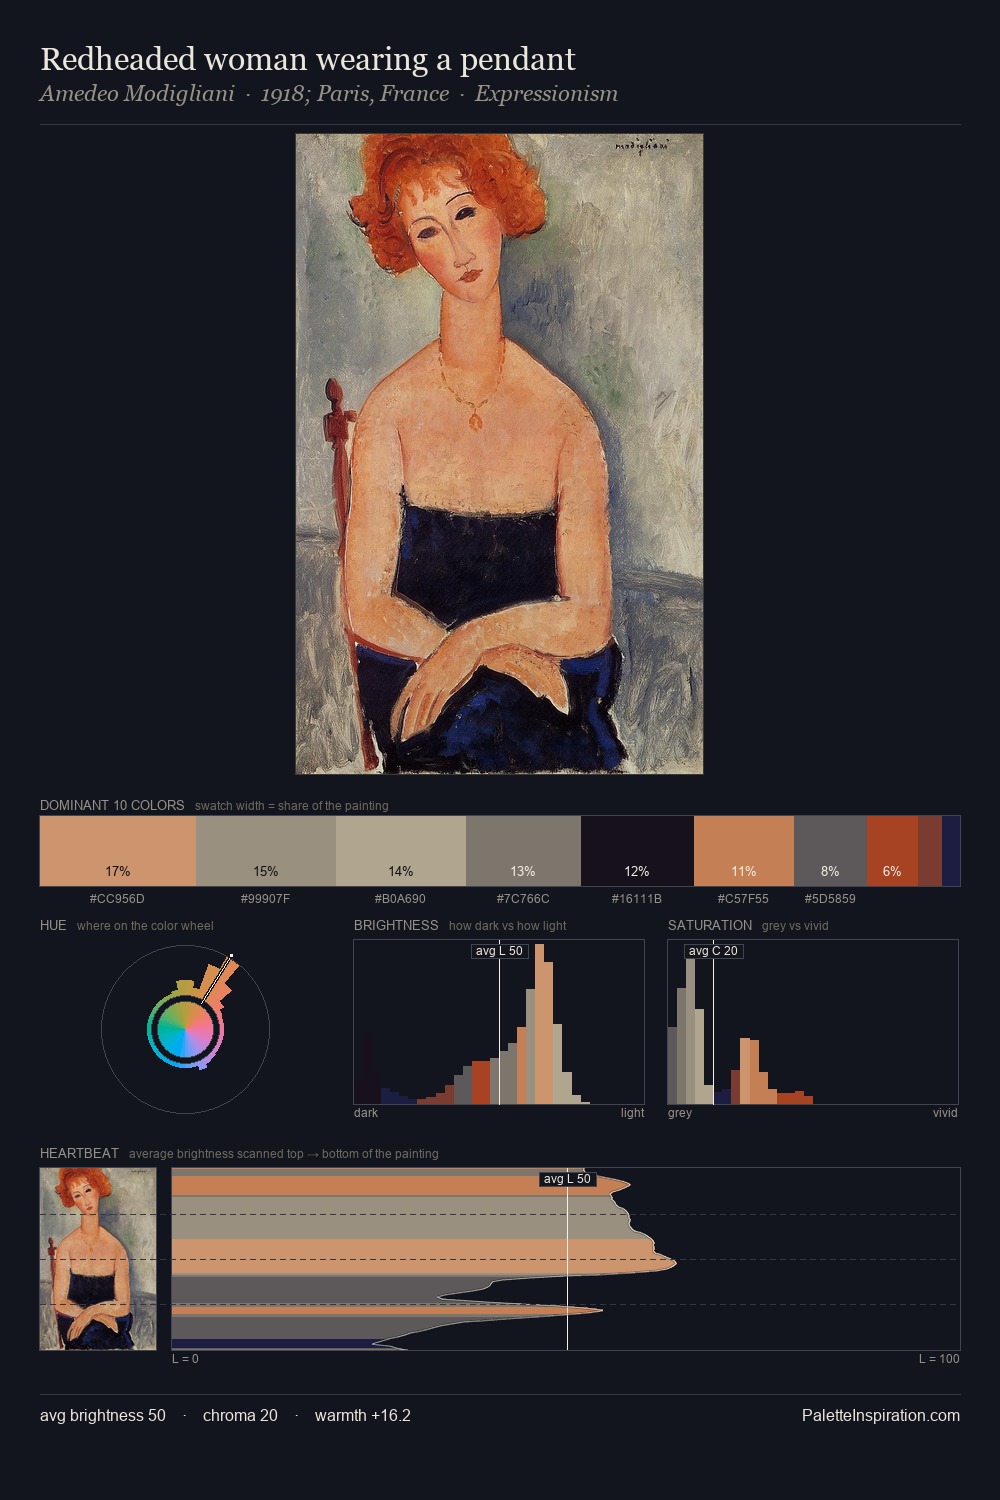Click the 'Expressionism' style label

pos(546,94)
